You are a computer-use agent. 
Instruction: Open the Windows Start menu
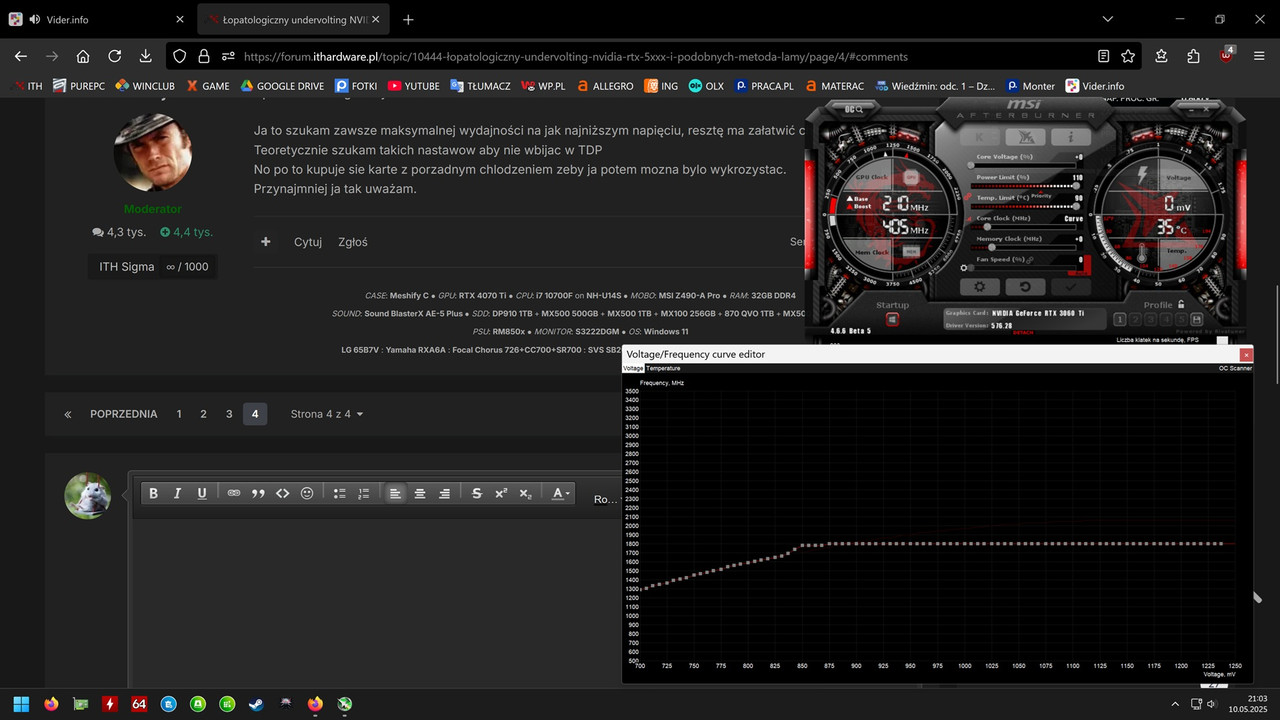[x=21, y=704]
